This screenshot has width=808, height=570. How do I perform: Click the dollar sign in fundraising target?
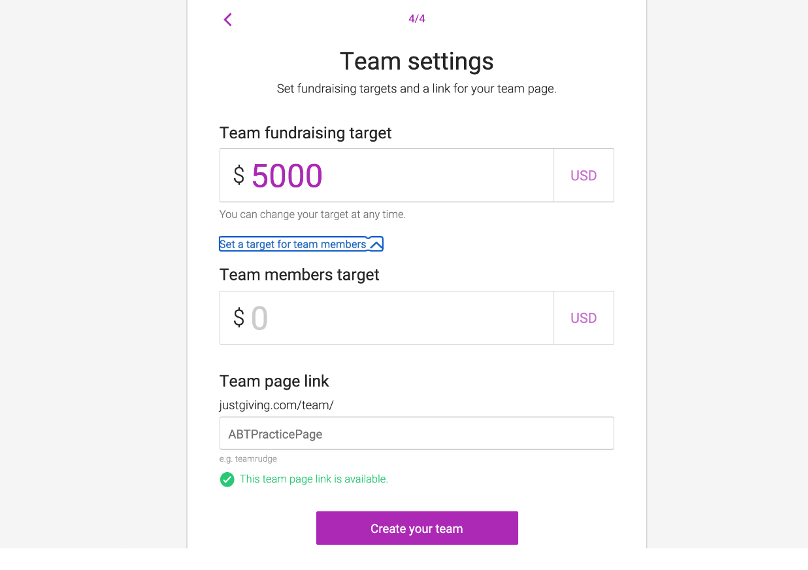click(239, 175)
